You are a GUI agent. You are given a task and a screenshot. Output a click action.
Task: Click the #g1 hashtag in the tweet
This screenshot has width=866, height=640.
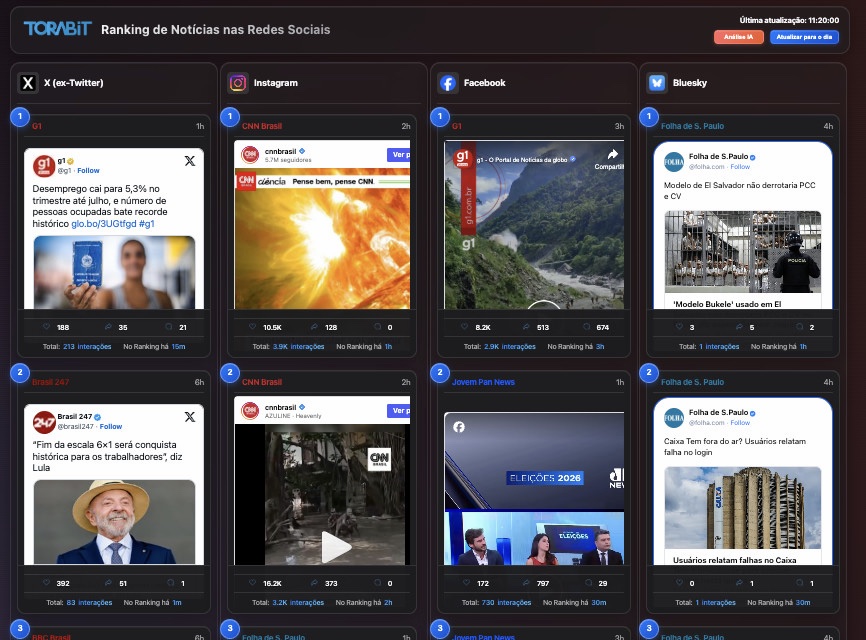[147, 224]
